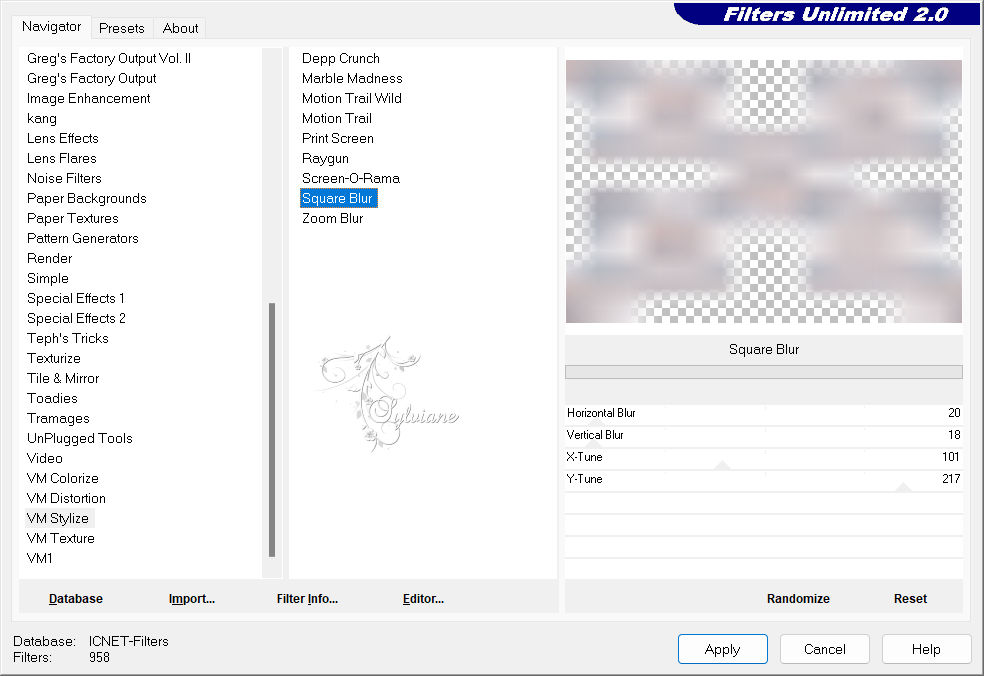Open Filter Info...
Viewport: 984px width, 676px height.
tap(308, 599)
